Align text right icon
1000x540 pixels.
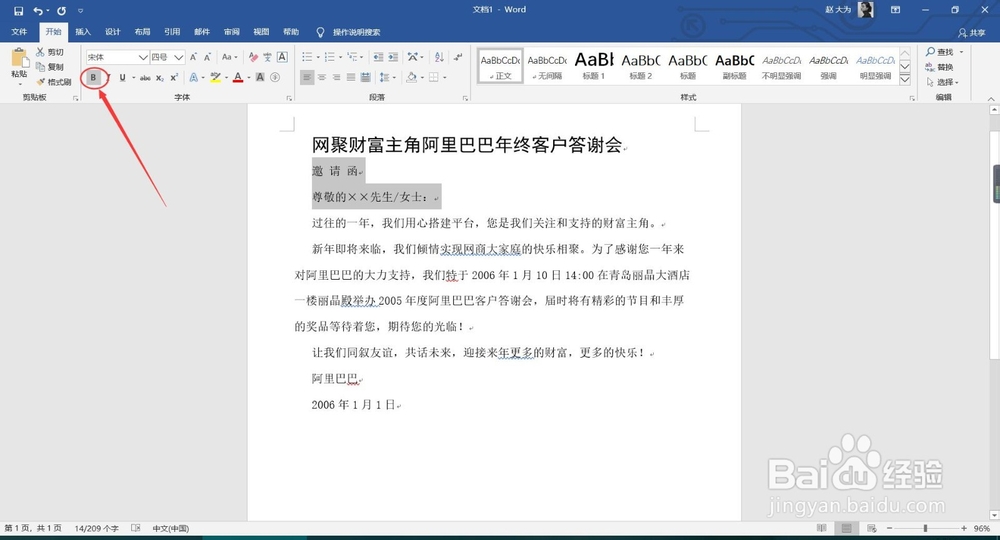[336, 78]
